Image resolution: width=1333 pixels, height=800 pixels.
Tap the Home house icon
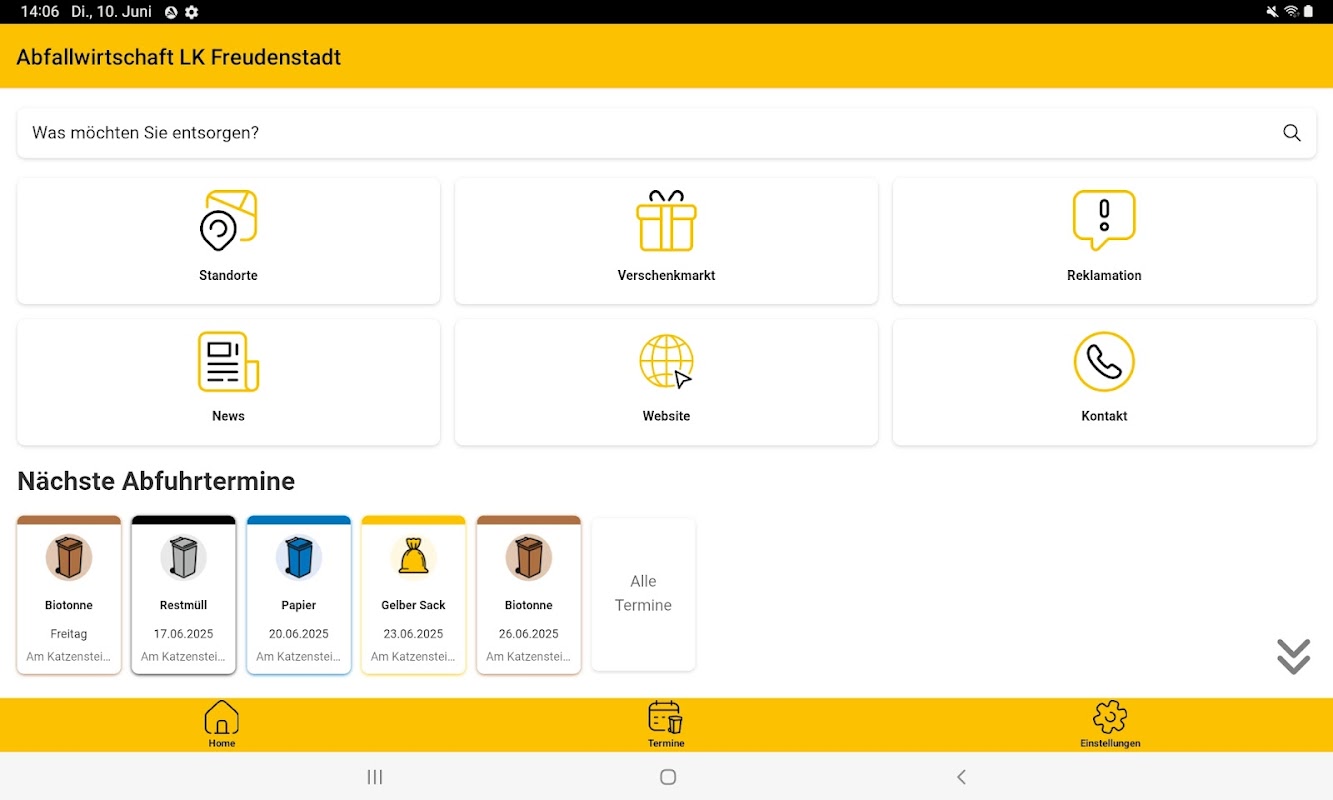(222, 717)
